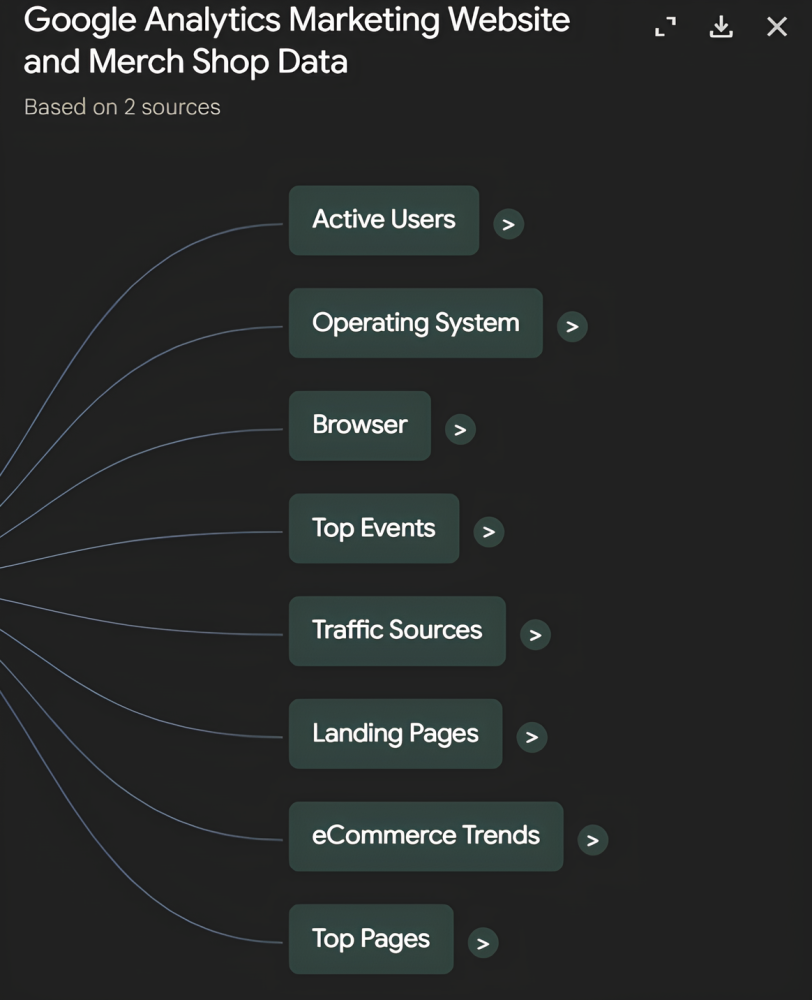This screenshot has height=1000, width=812.
Task: Expand the Traffic Sources node chevron
Action: tap(535, 635)
